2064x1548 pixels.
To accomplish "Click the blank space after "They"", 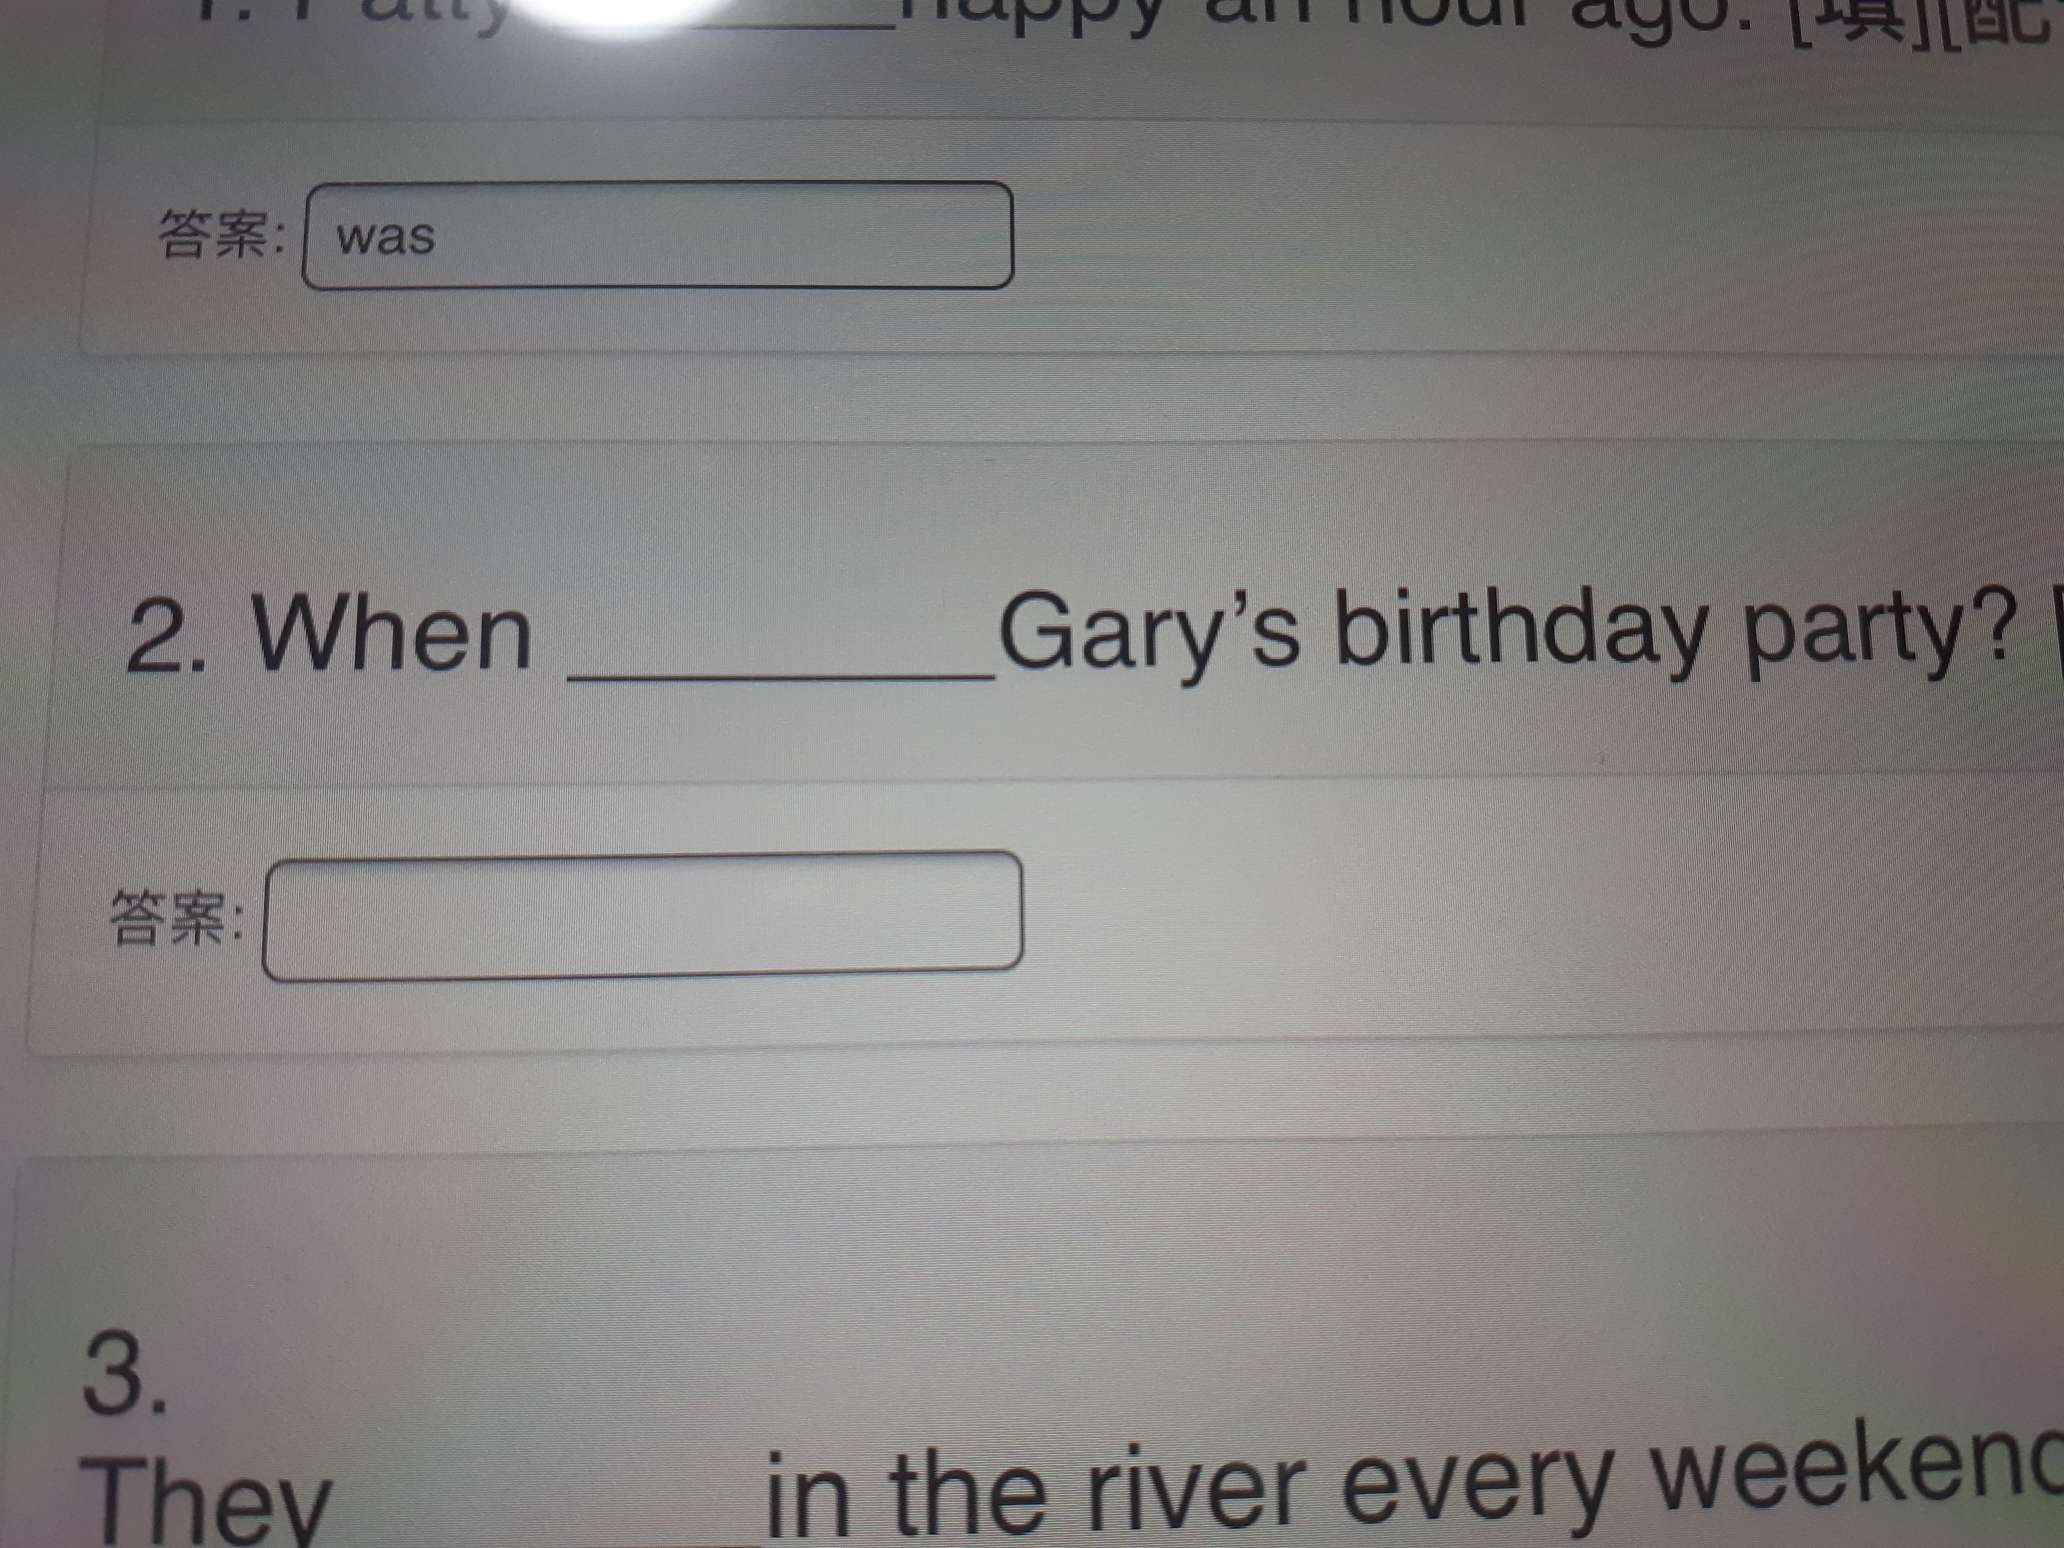I will point(548,1500).
